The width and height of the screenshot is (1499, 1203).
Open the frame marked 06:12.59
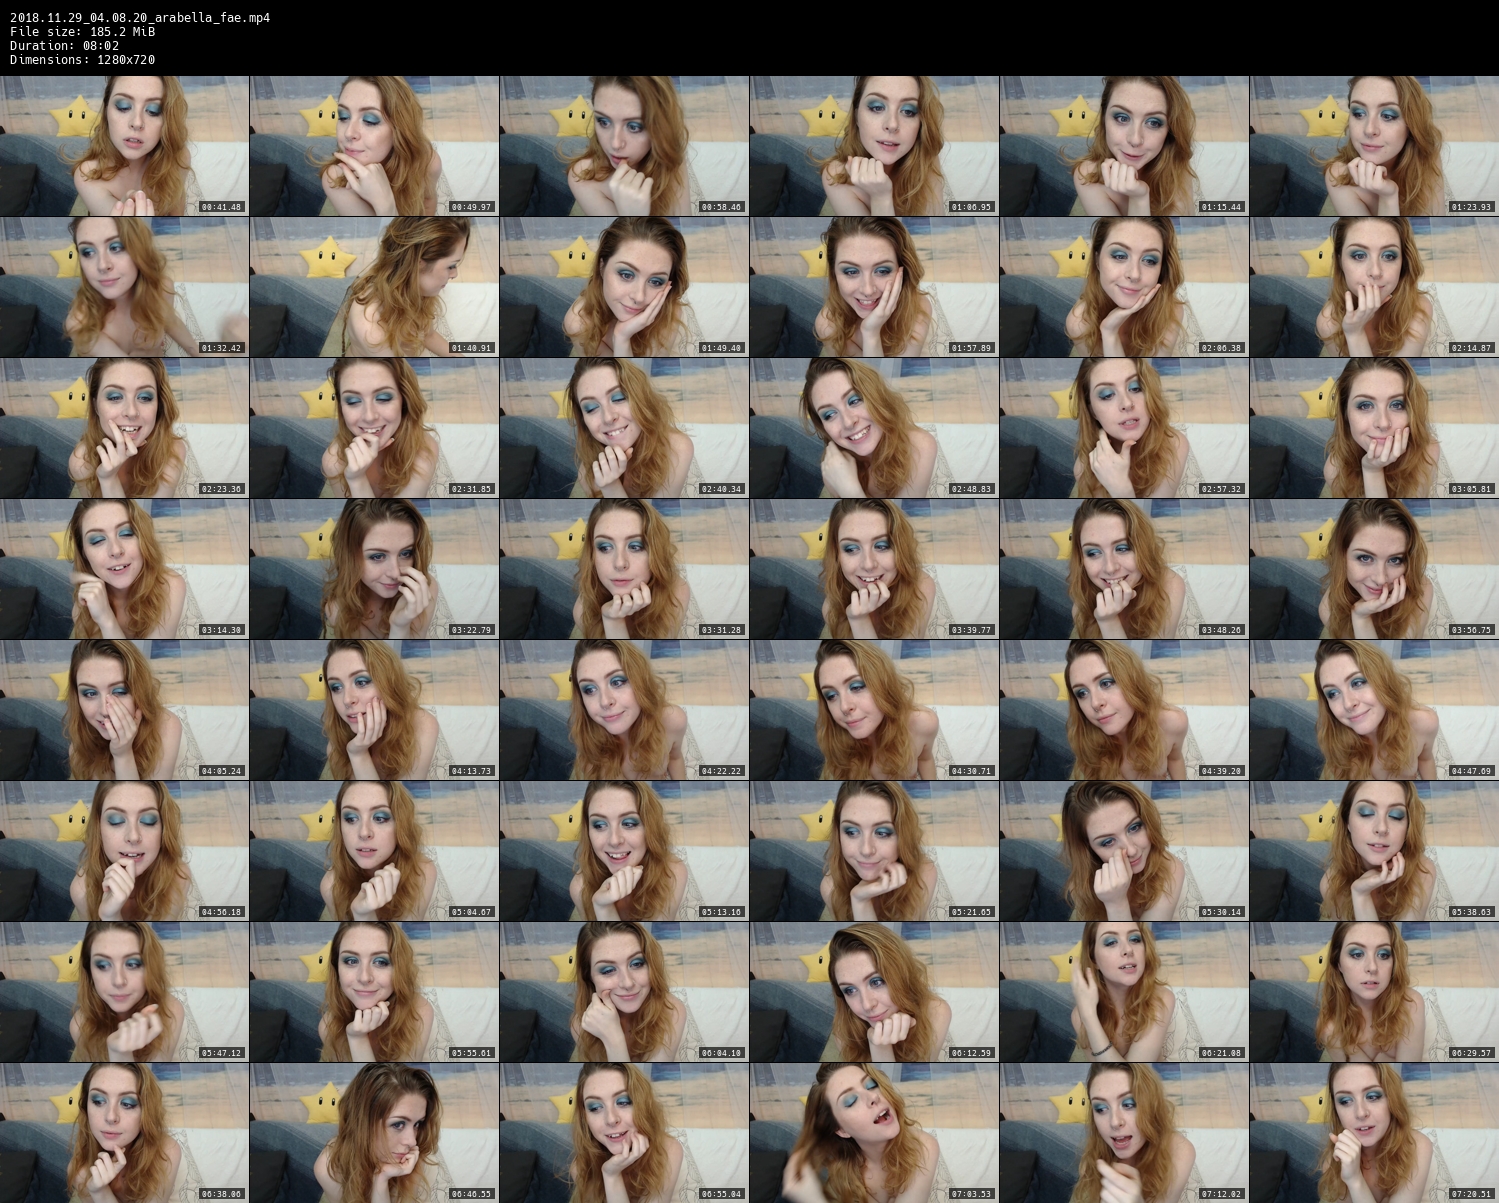coord(874,992)
